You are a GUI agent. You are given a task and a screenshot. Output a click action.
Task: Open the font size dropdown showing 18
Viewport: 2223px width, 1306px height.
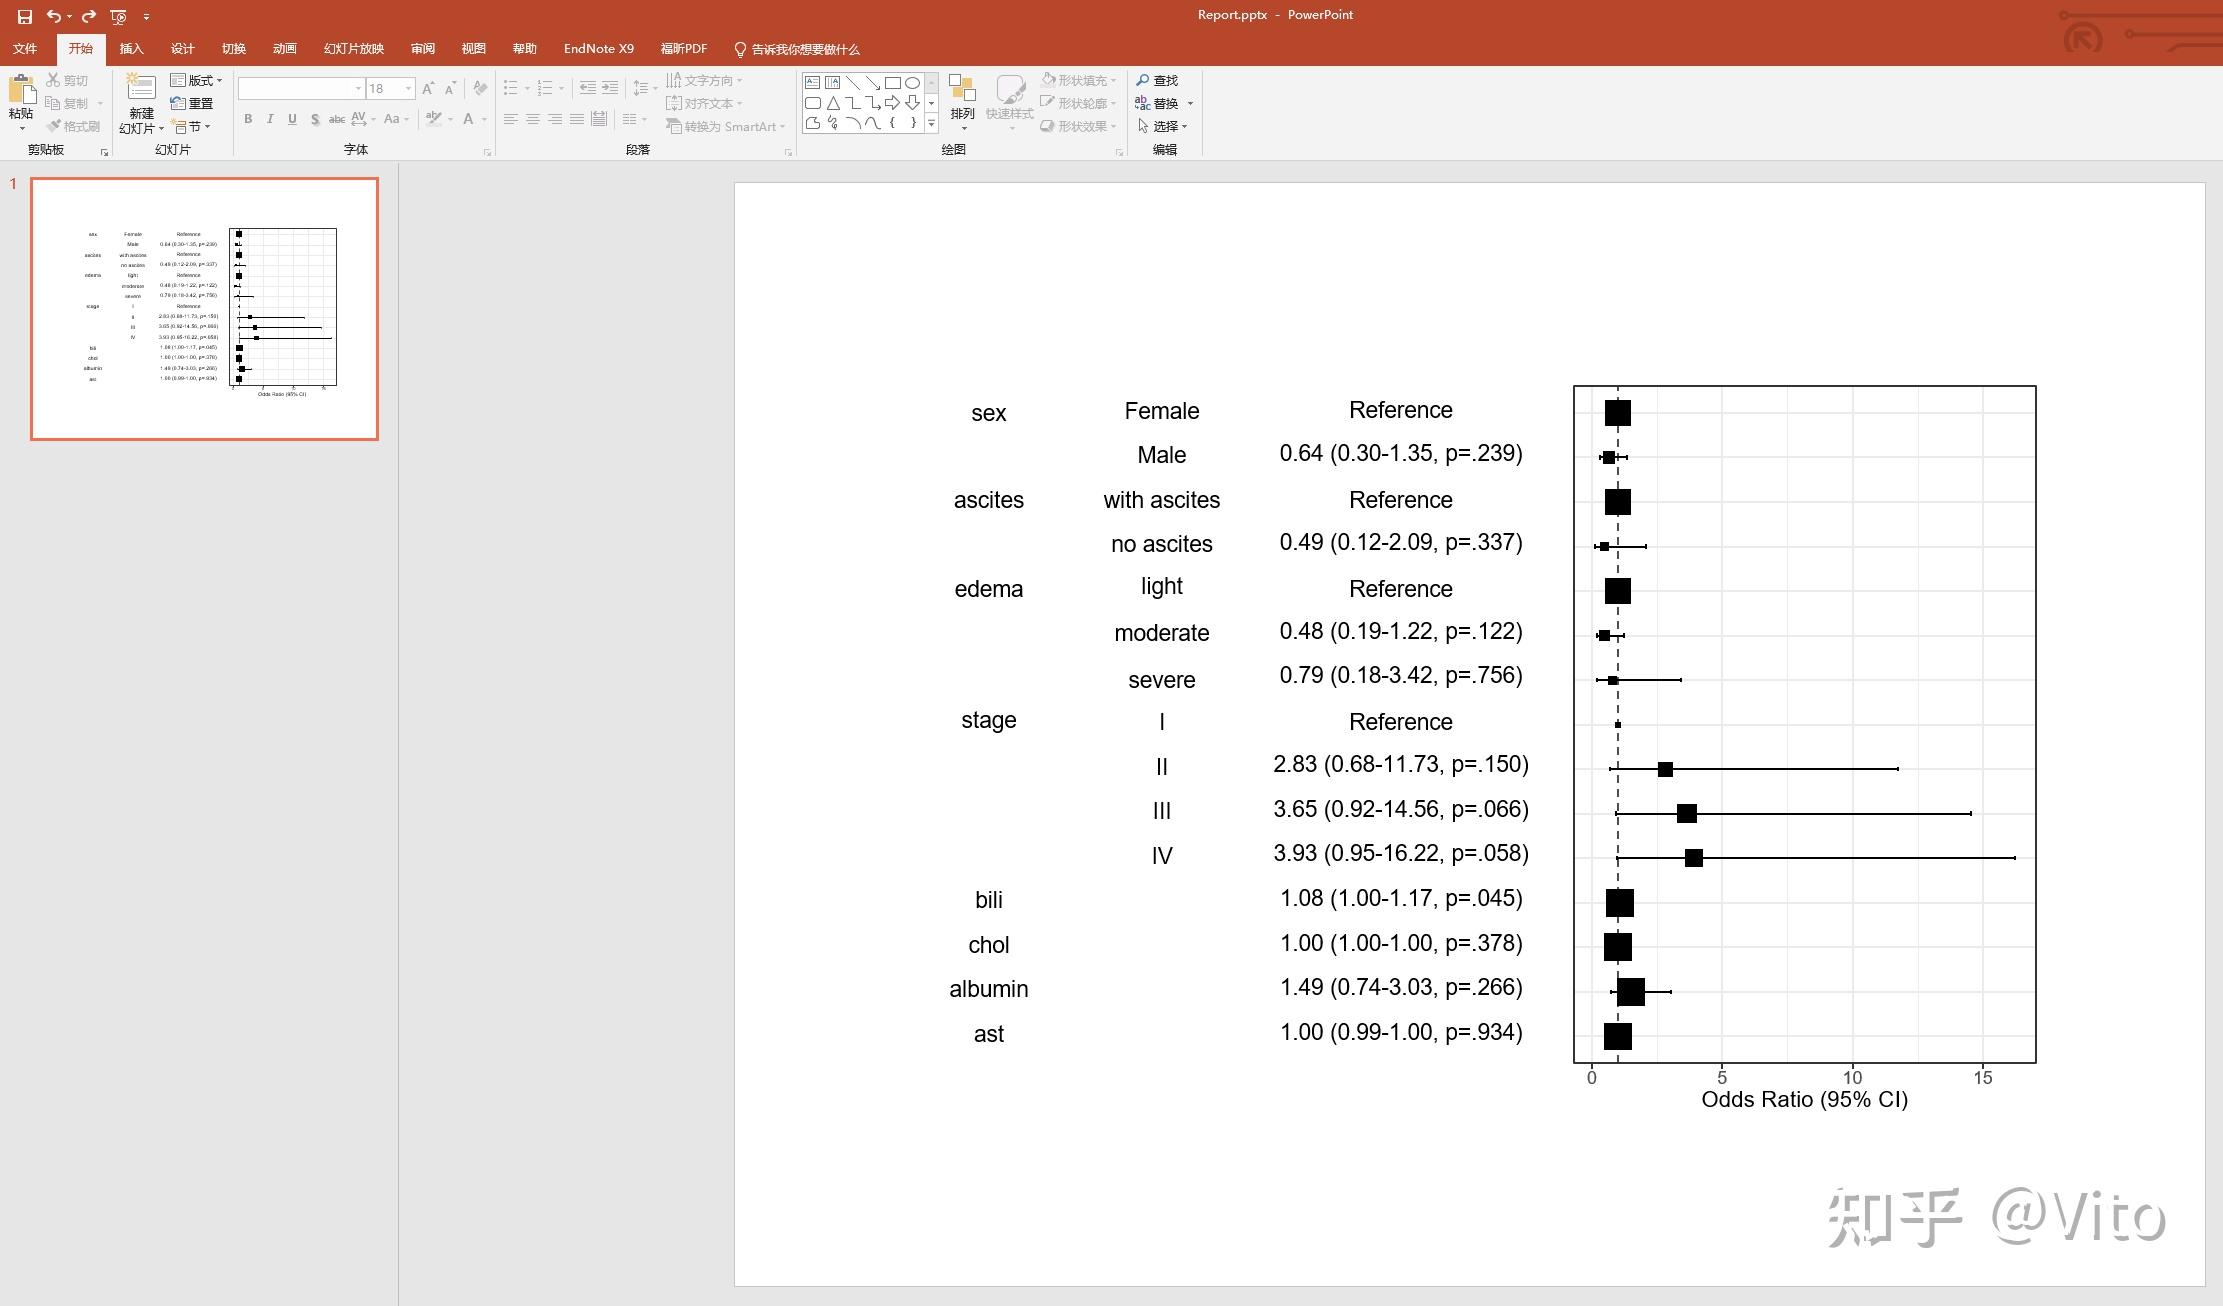pyautogui.click(x=408, y=89)
